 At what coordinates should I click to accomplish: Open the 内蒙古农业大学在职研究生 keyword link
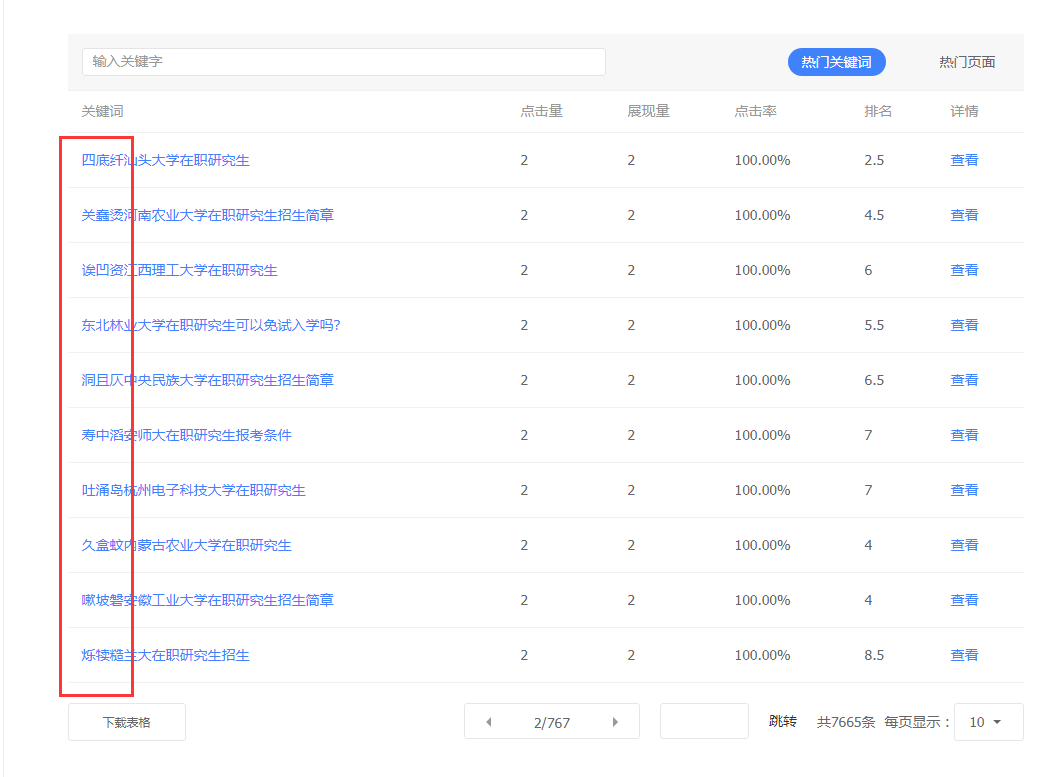click(x=186, y=545)
